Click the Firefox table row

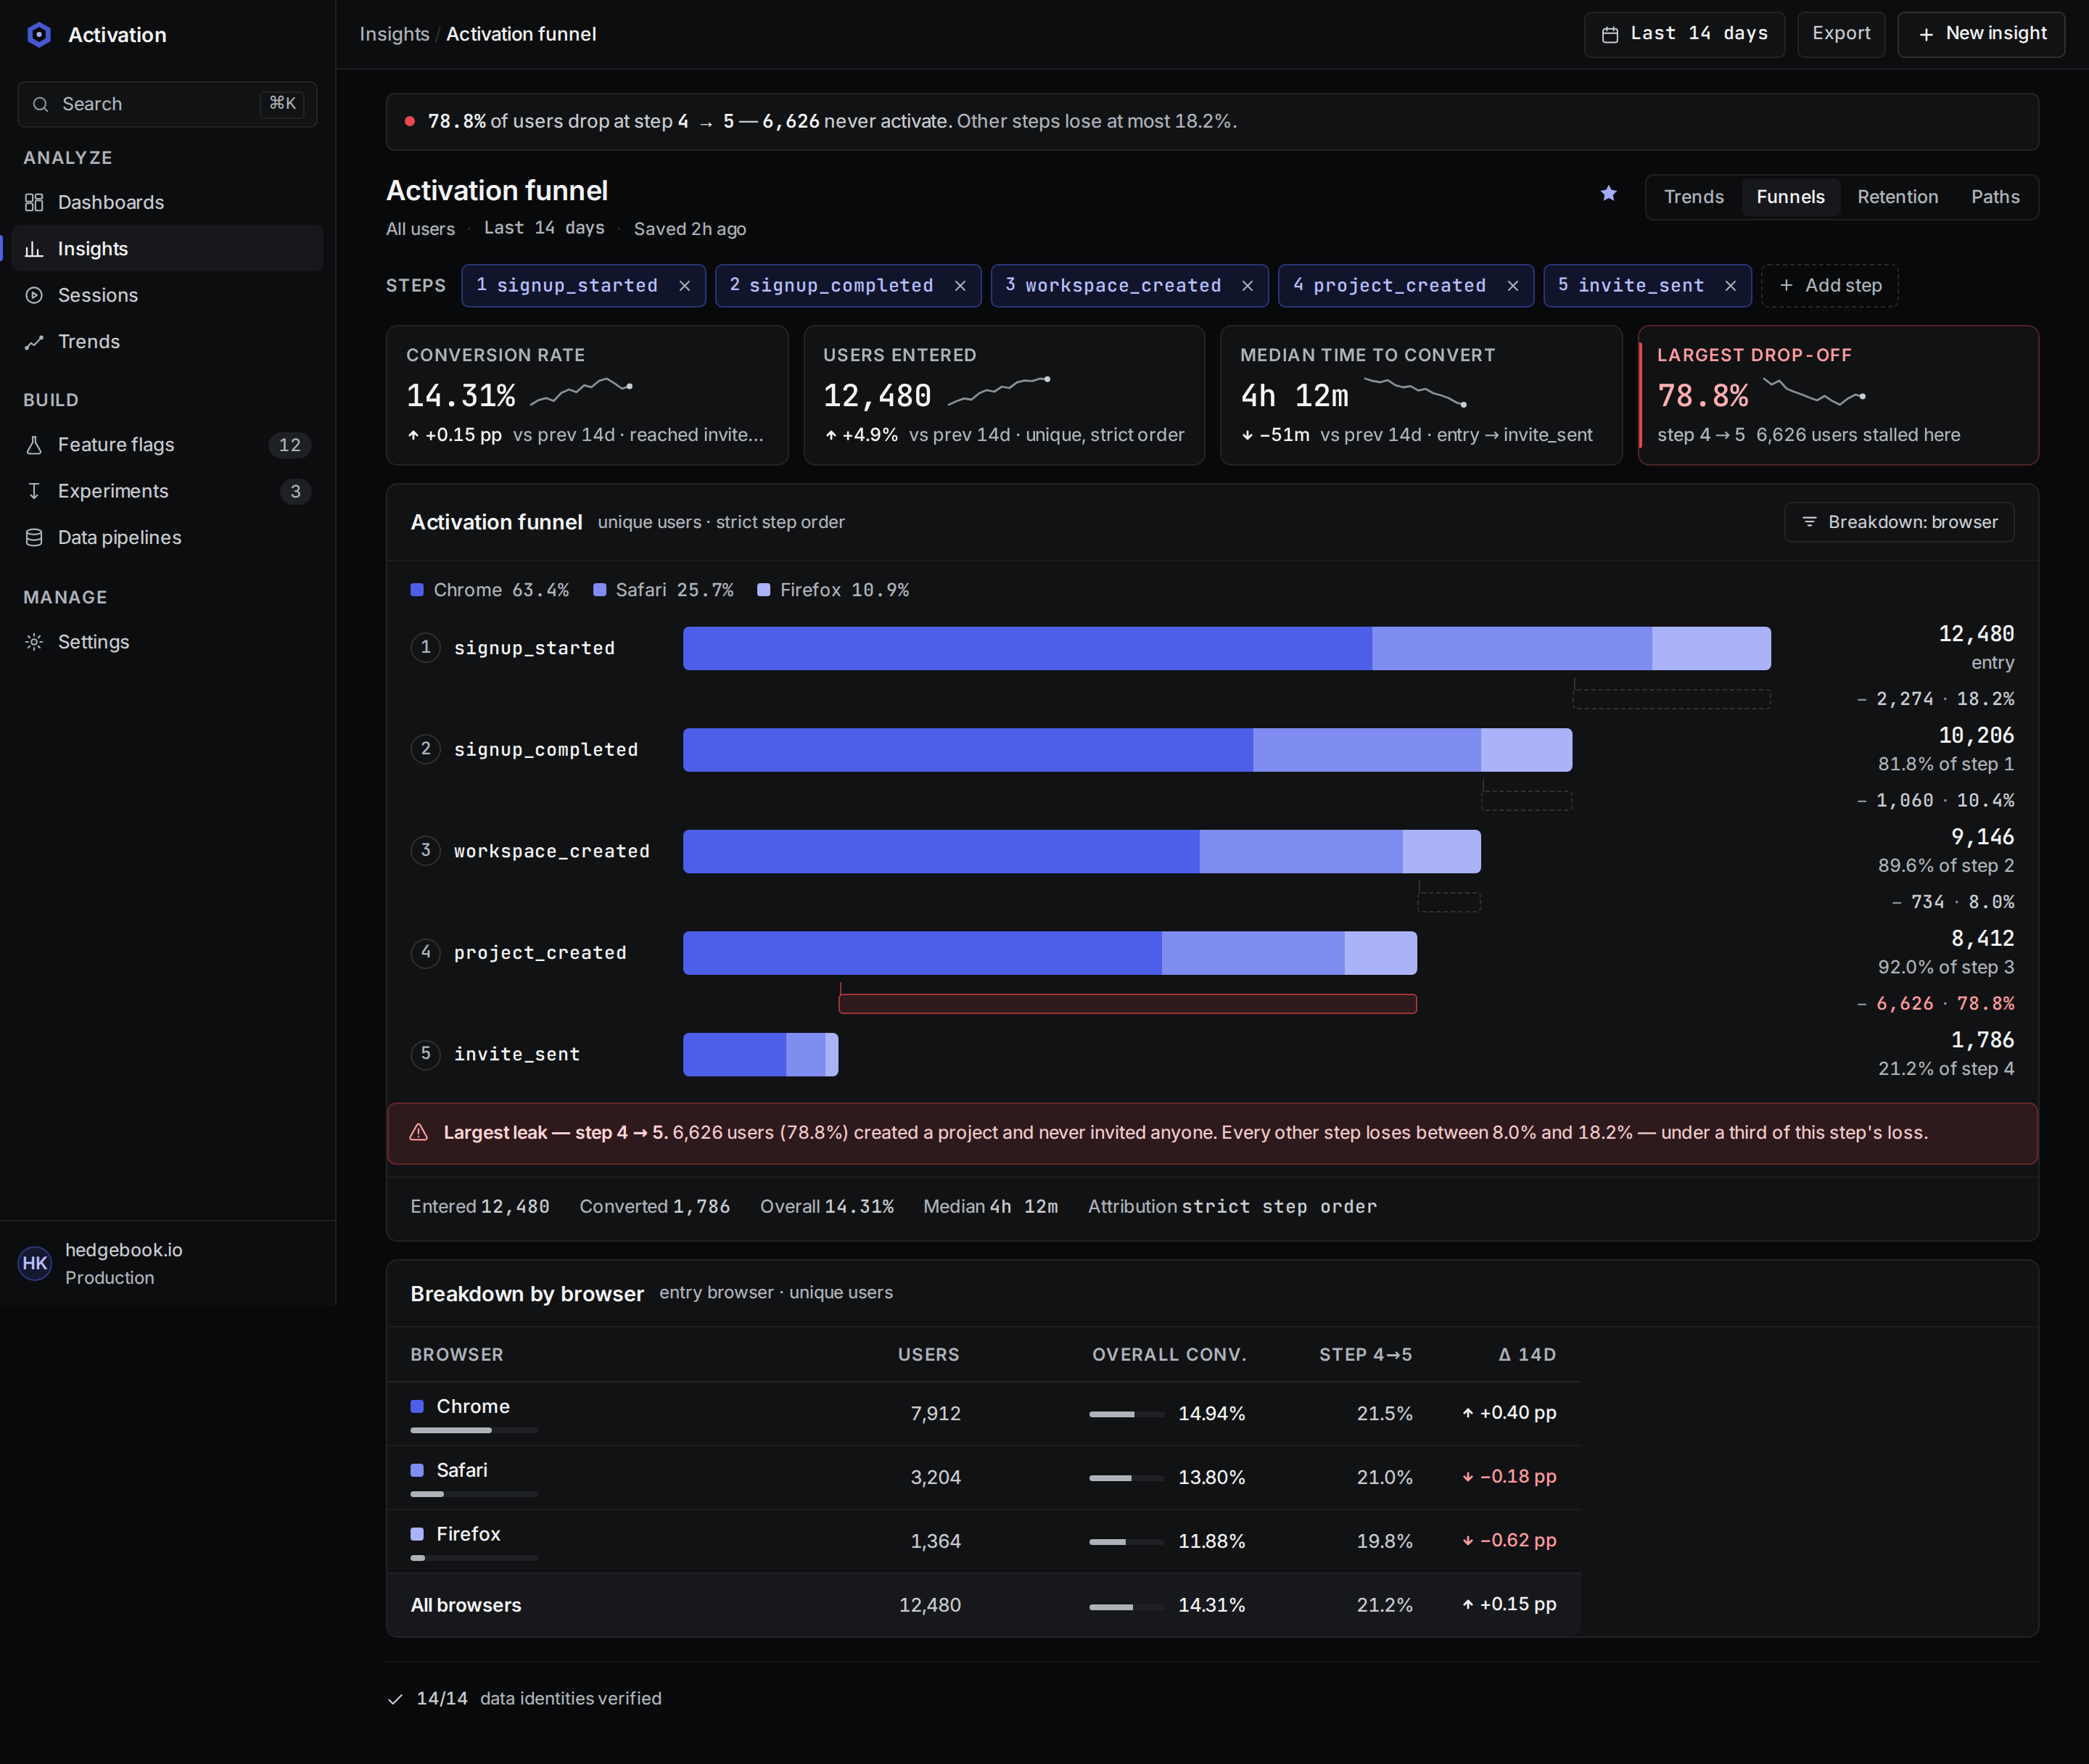pos(984,1541)
